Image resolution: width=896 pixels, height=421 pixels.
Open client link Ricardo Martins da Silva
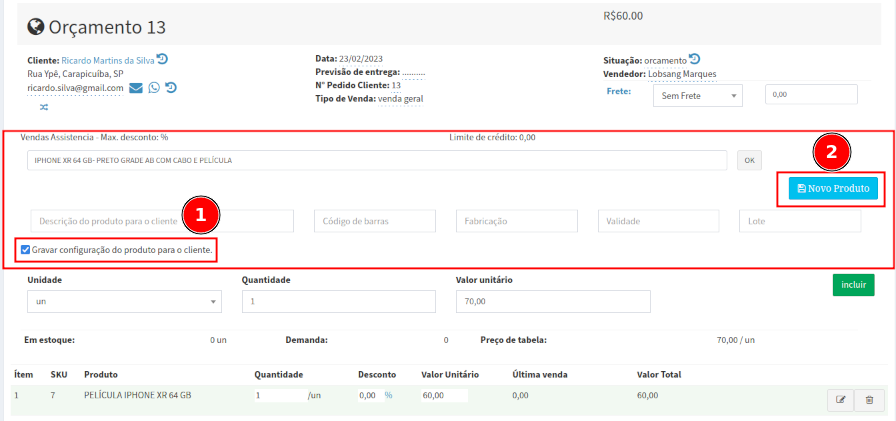(108, 60)
